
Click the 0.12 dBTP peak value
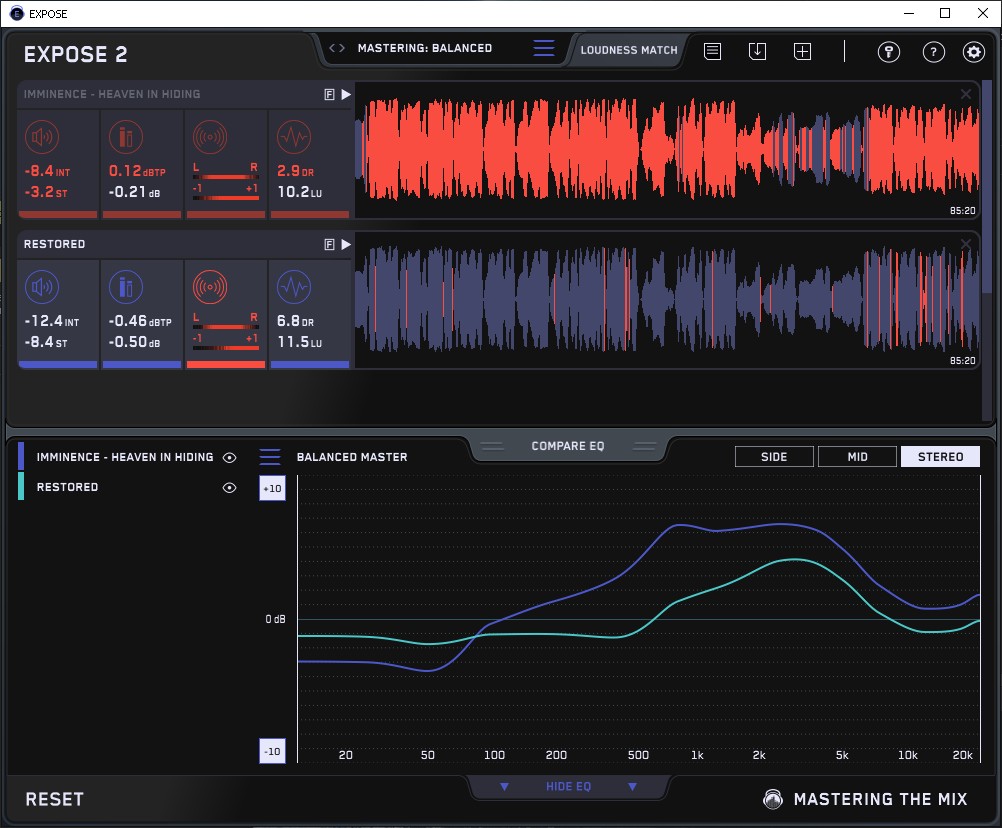137,171
